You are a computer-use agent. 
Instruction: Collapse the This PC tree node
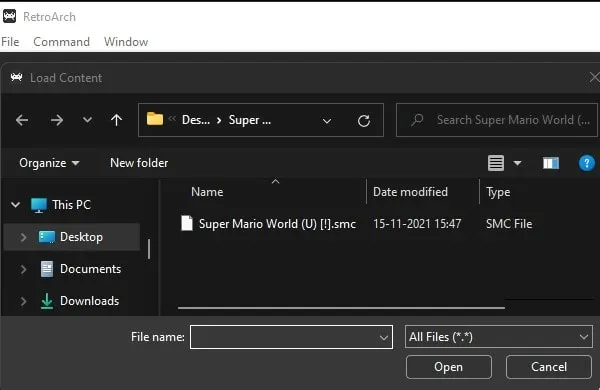(x=15, y=205)
